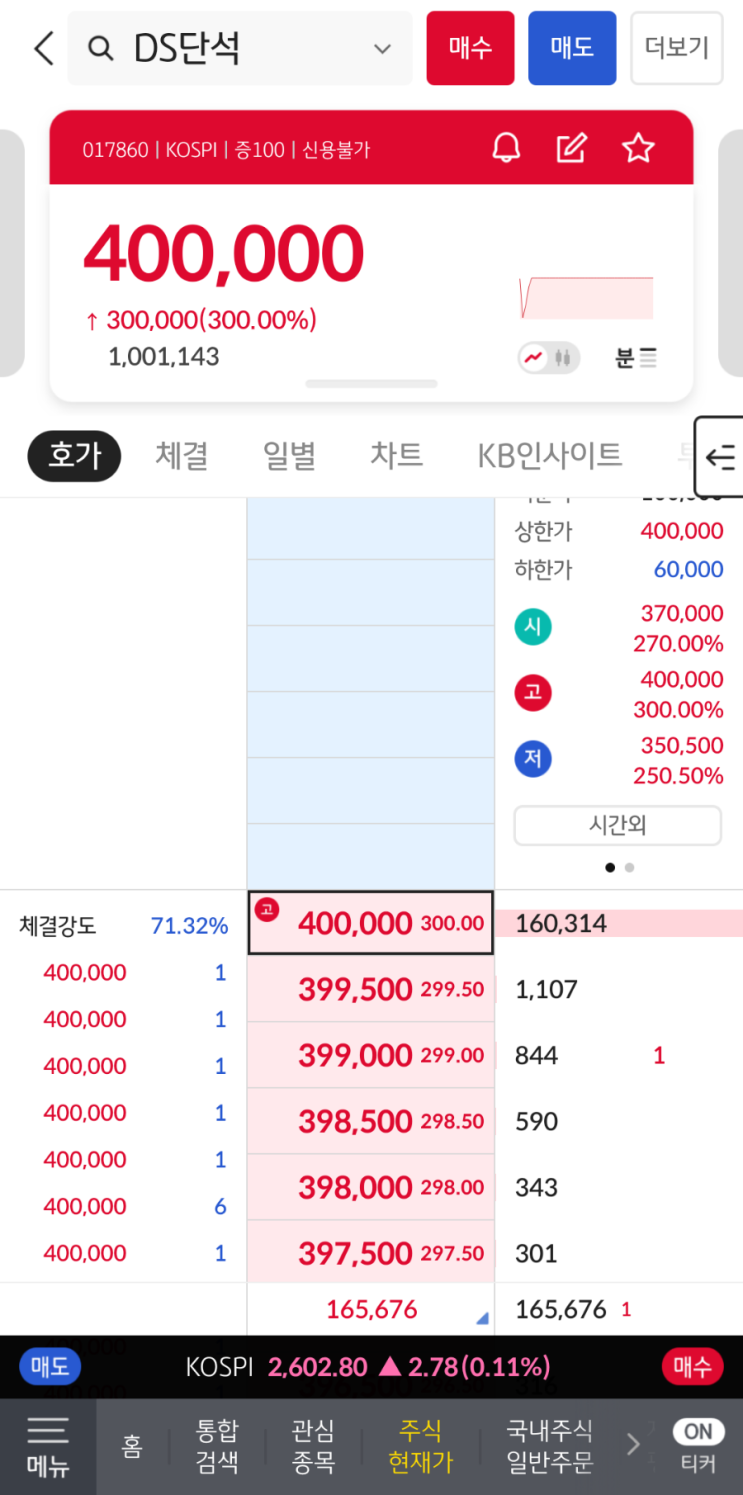The height and width of the screenshot is (1495, 743).
Task: Switch to the 체결 tab
Action: coord(182,456)
